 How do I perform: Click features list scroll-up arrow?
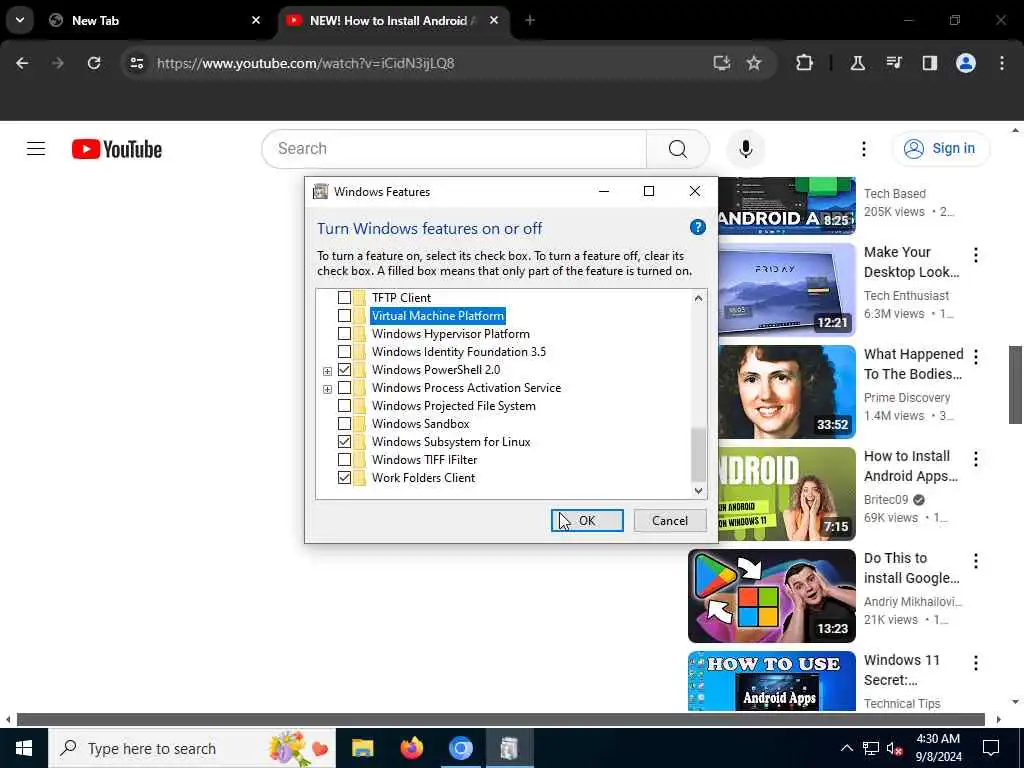point(698,298)
